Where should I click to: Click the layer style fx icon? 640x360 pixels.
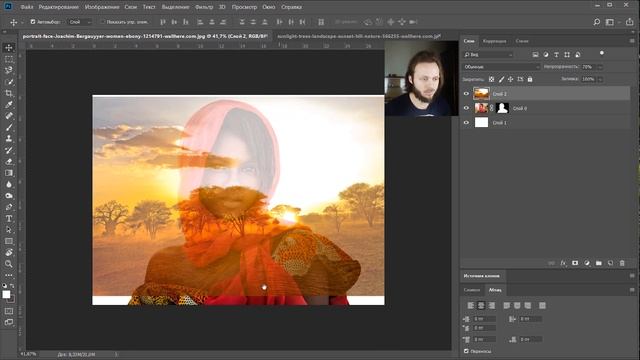coord(563,263)
